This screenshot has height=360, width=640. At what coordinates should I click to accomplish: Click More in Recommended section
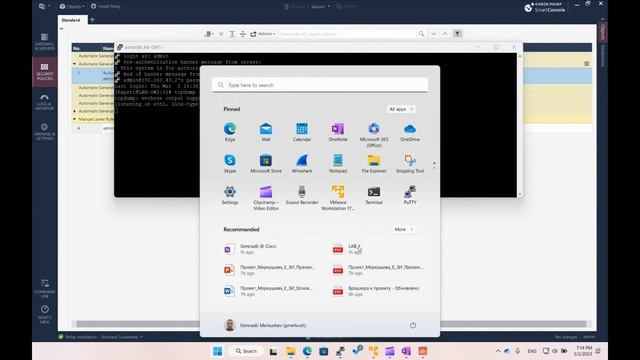point(404,229)
